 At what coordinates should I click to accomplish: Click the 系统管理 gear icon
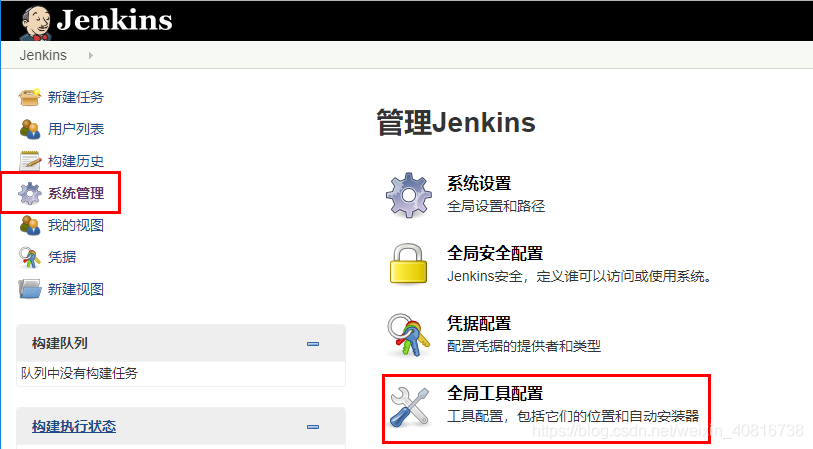pyautogui.click(x=30, y=193)
